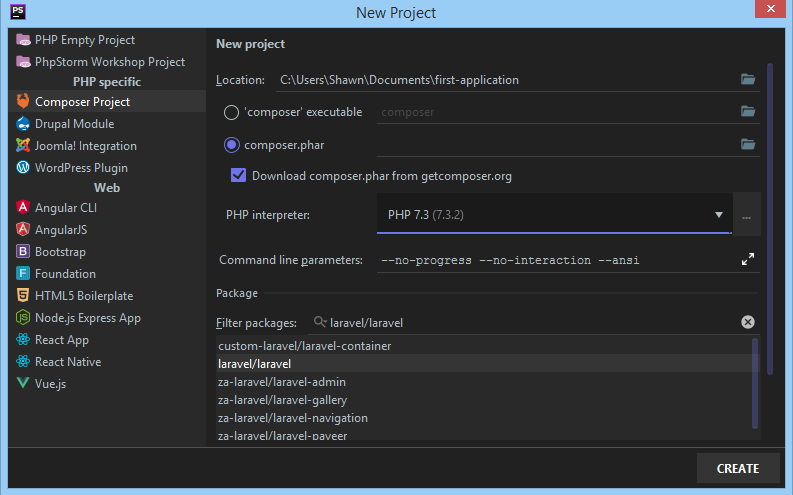Select the composer.phar radio button
The height and width of the screenshot is (495, 793).
(231, 145)
